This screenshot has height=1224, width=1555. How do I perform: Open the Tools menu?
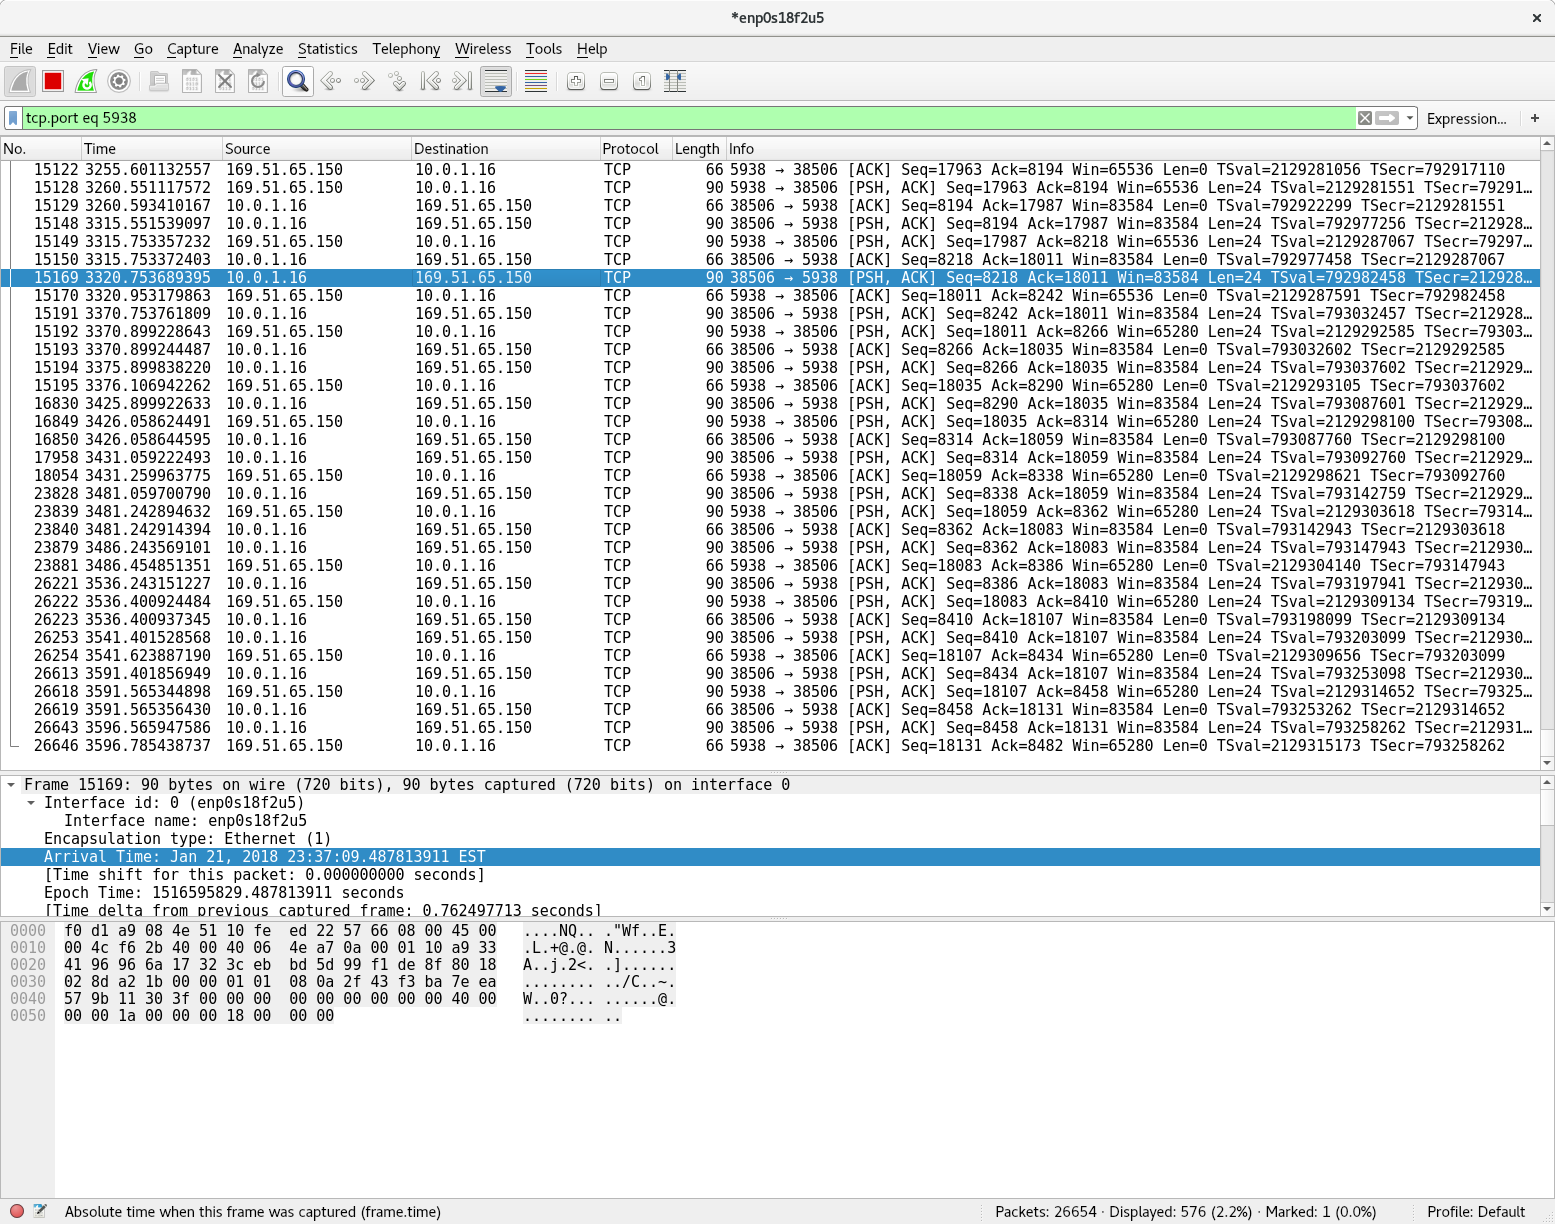tap(544, 49)
